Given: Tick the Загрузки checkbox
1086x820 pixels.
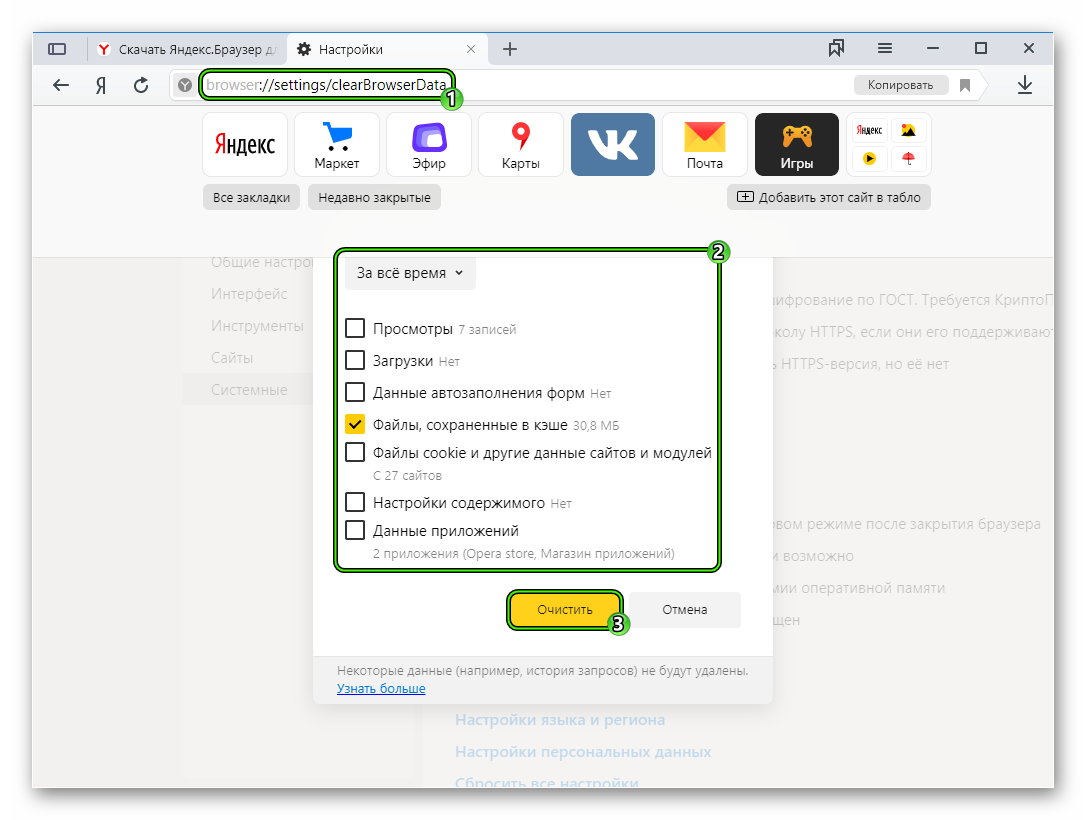Looking at the screenshot, I should [355, 360].
